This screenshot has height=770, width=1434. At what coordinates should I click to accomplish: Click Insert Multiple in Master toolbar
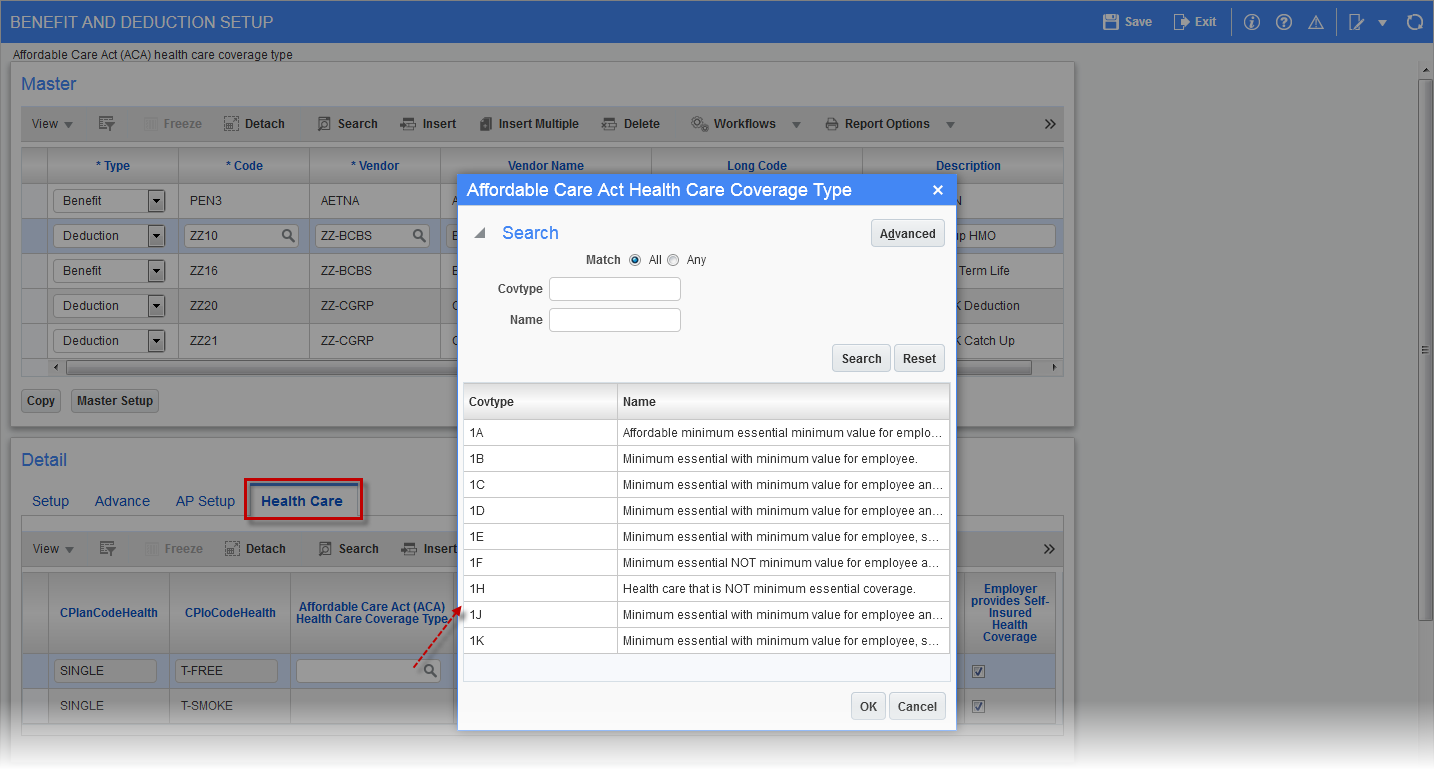(529, 124)
